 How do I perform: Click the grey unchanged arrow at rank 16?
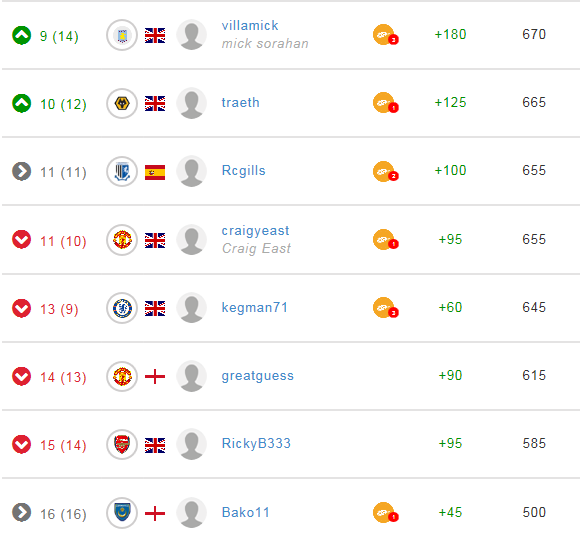point(21,513)
